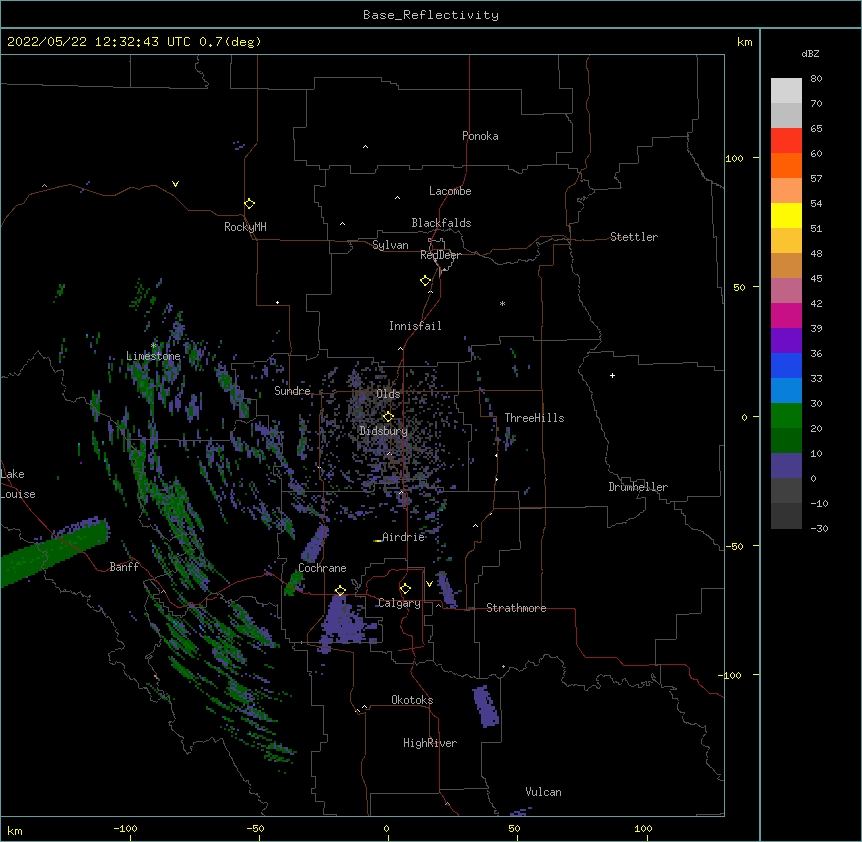
Task: Select the Innisfail label
Action: 415,326
